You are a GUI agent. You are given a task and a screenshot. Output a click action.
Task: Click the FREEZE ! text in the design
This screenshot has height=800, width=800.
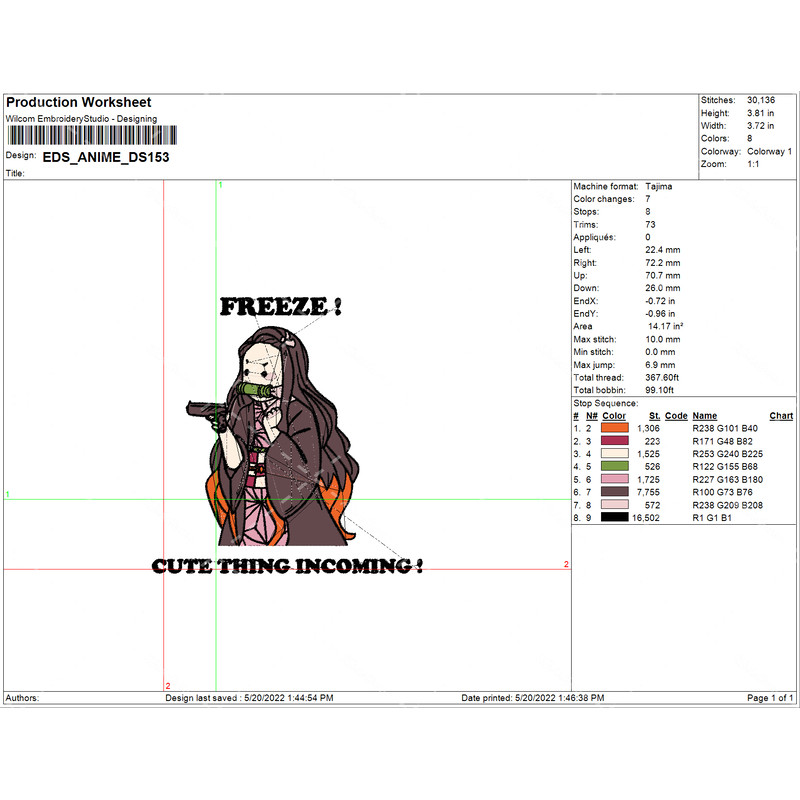(x=280, y=307)
